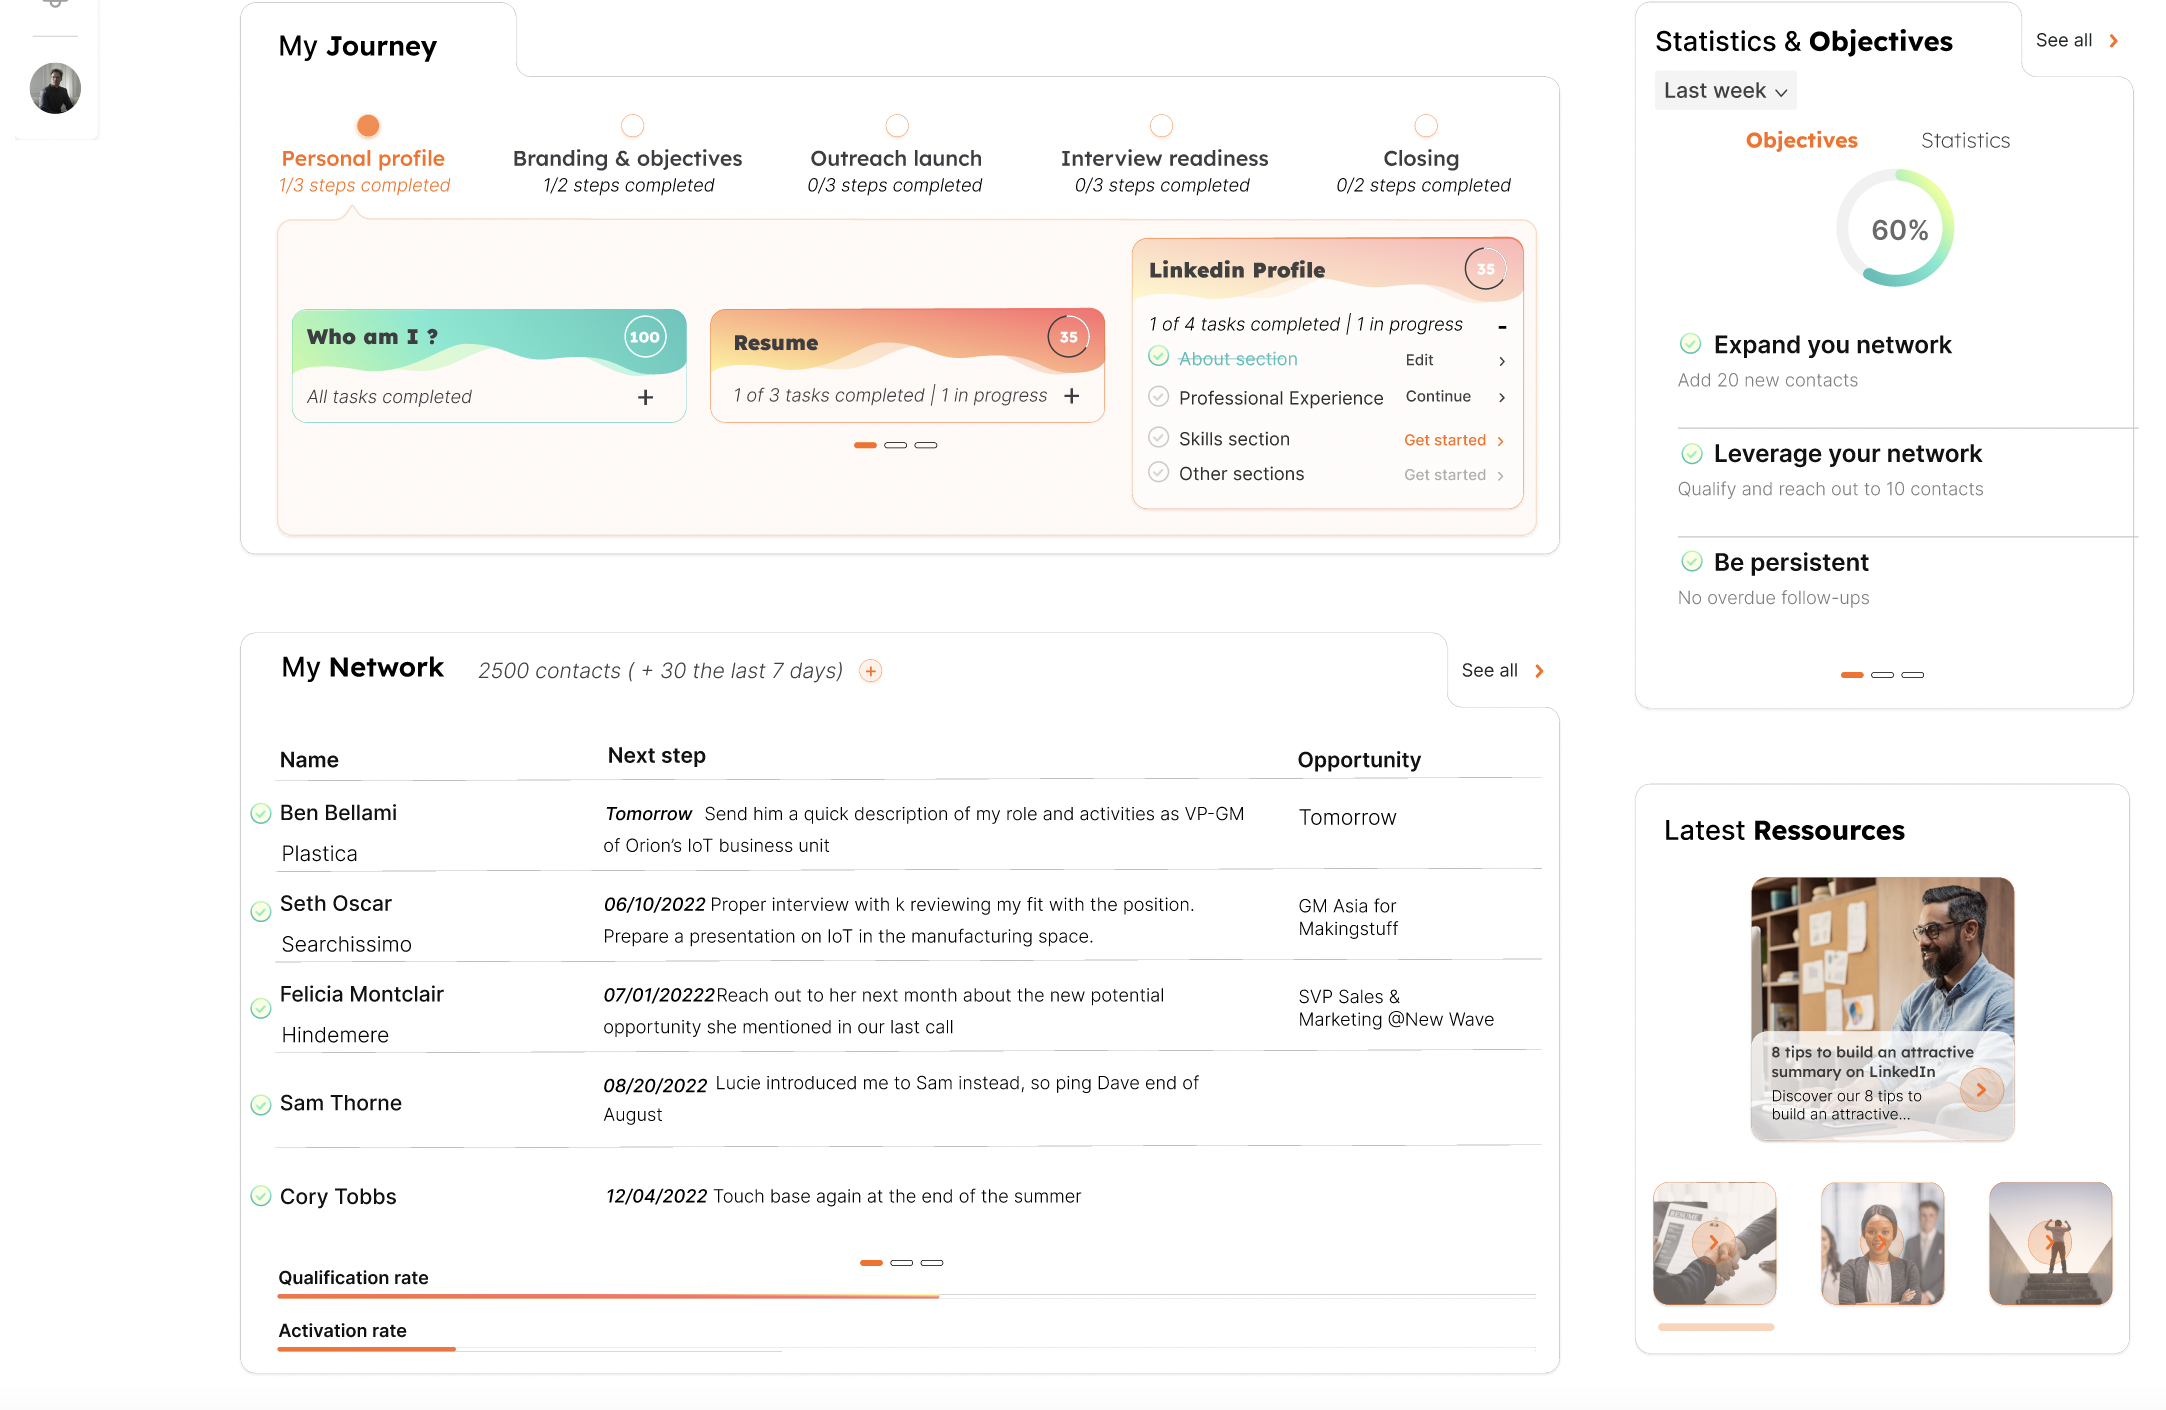Toggle the Other sections task circle
Viewport: 2166px width, 1410px height.
pyautogui.click(x=1158, y=472)
